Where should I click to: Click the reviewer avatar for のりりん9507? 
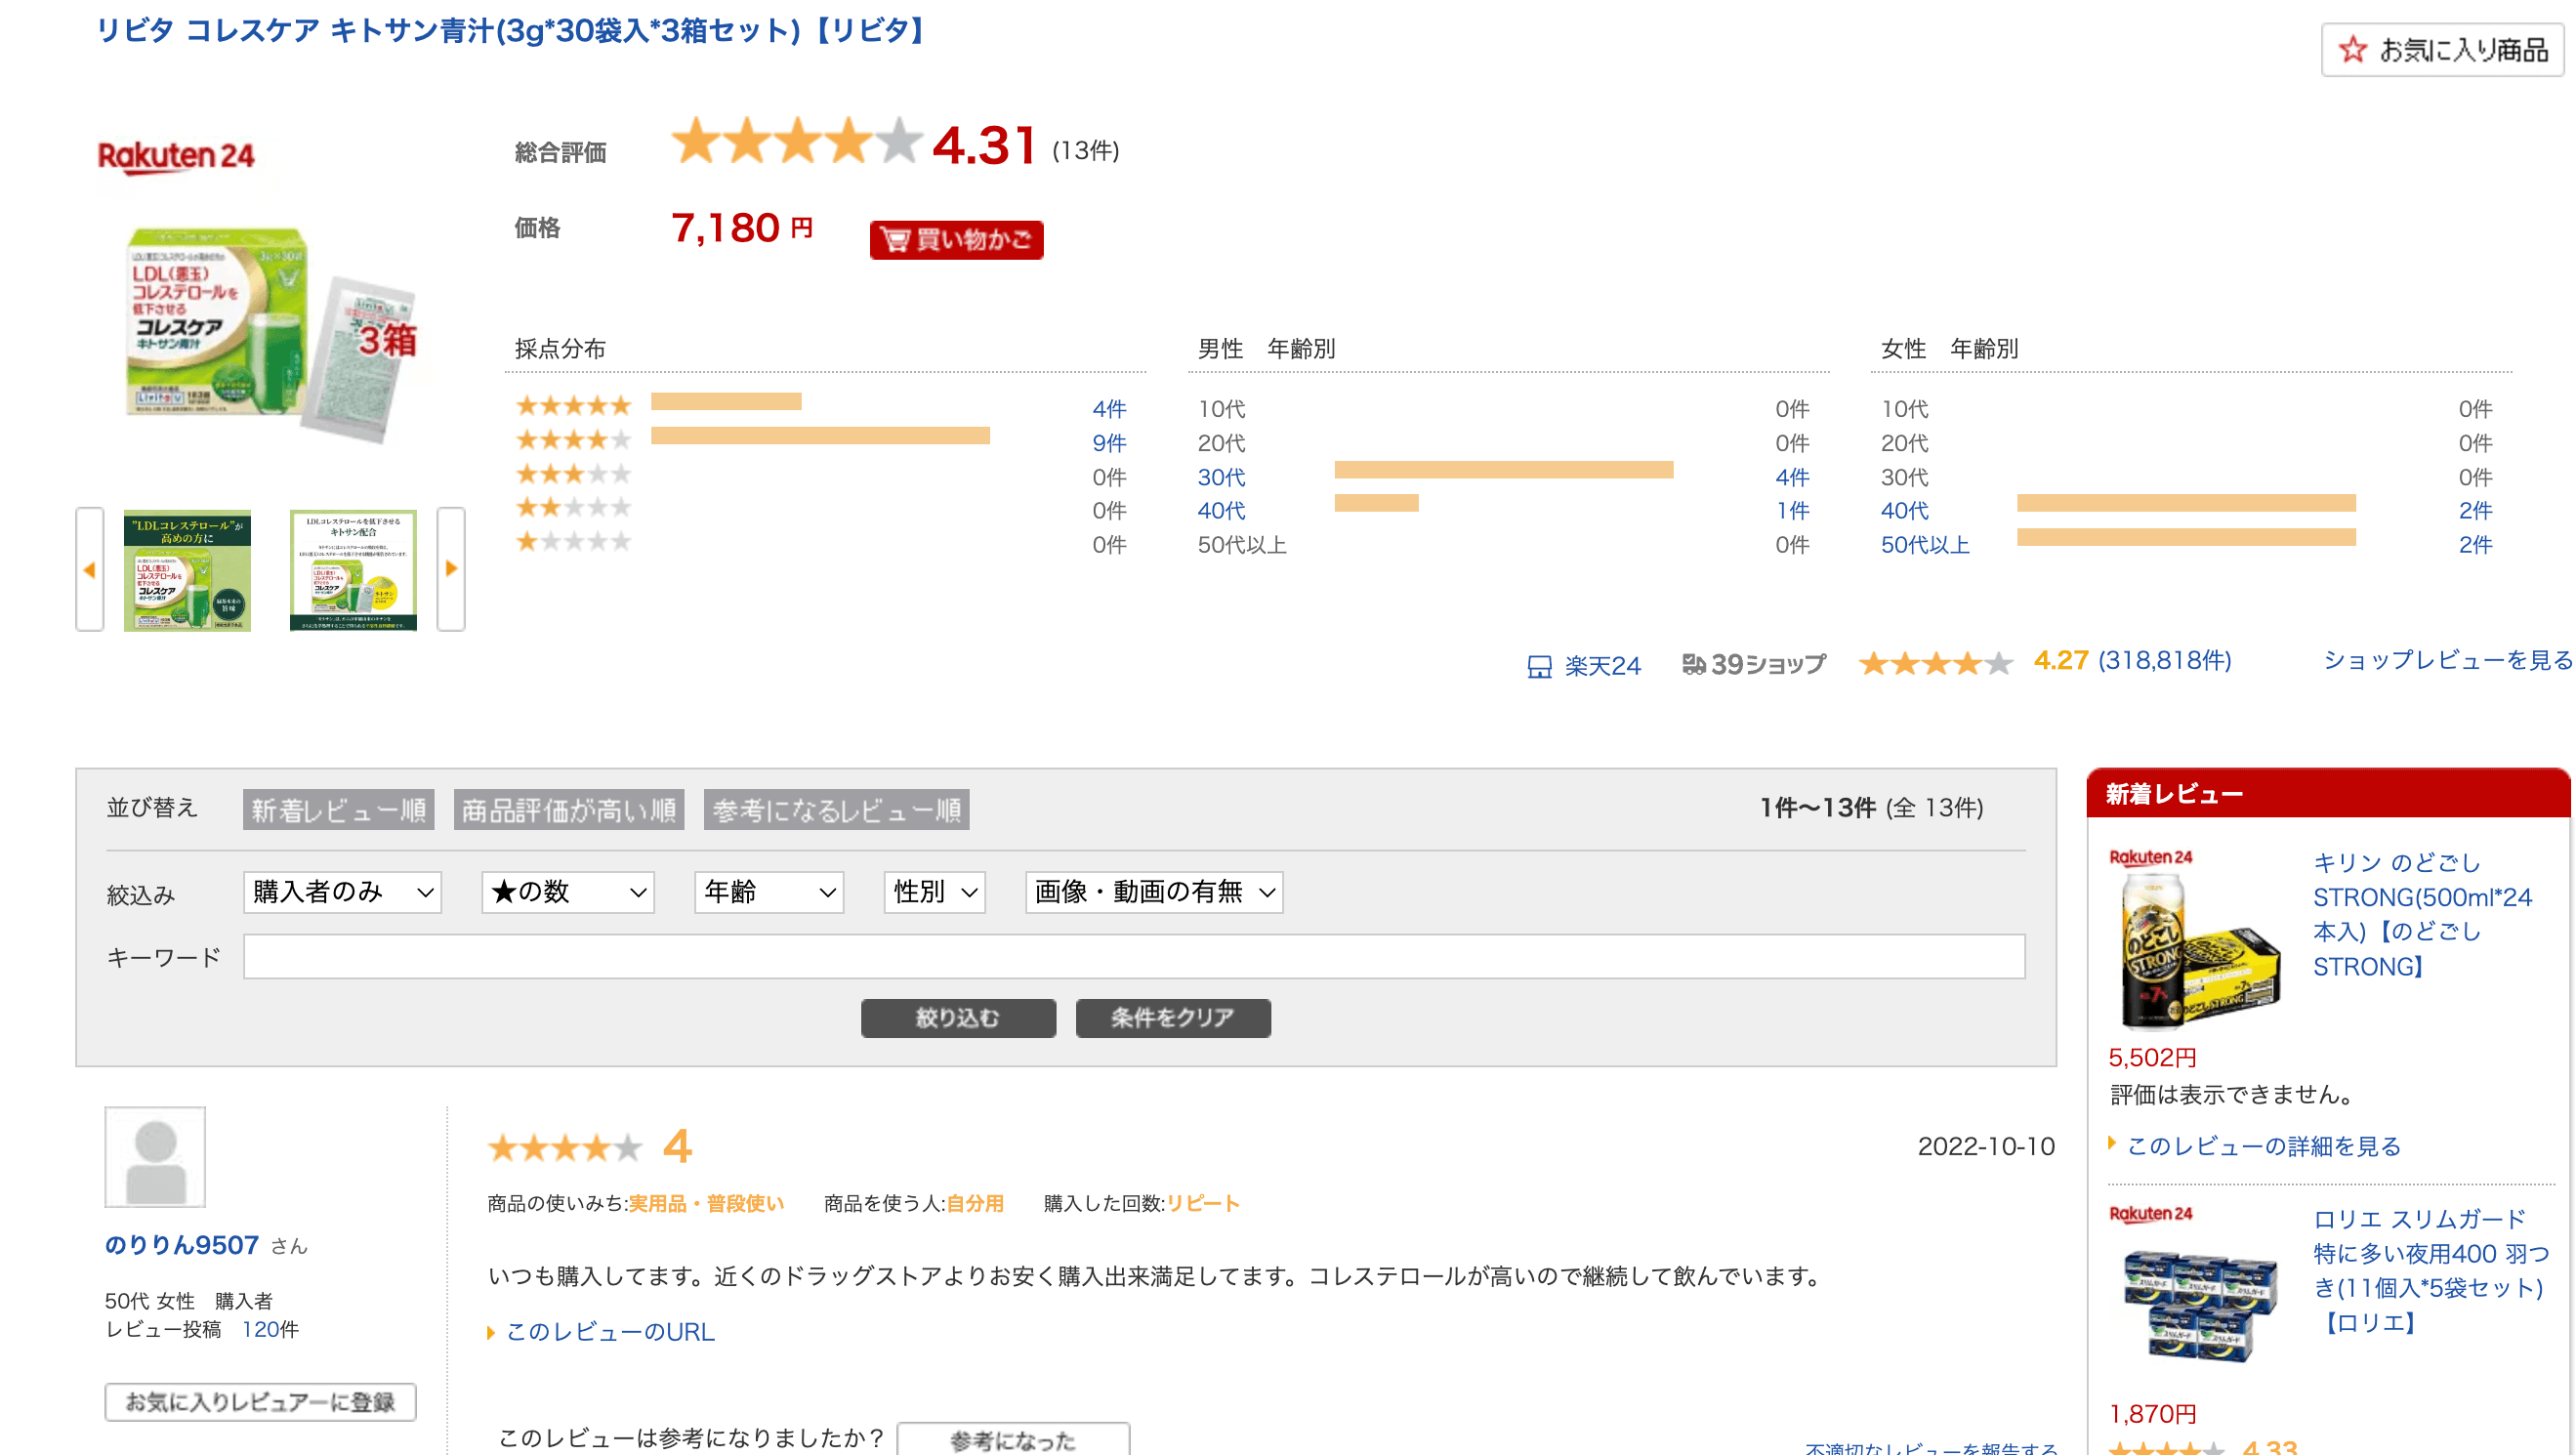point(155,1157)
